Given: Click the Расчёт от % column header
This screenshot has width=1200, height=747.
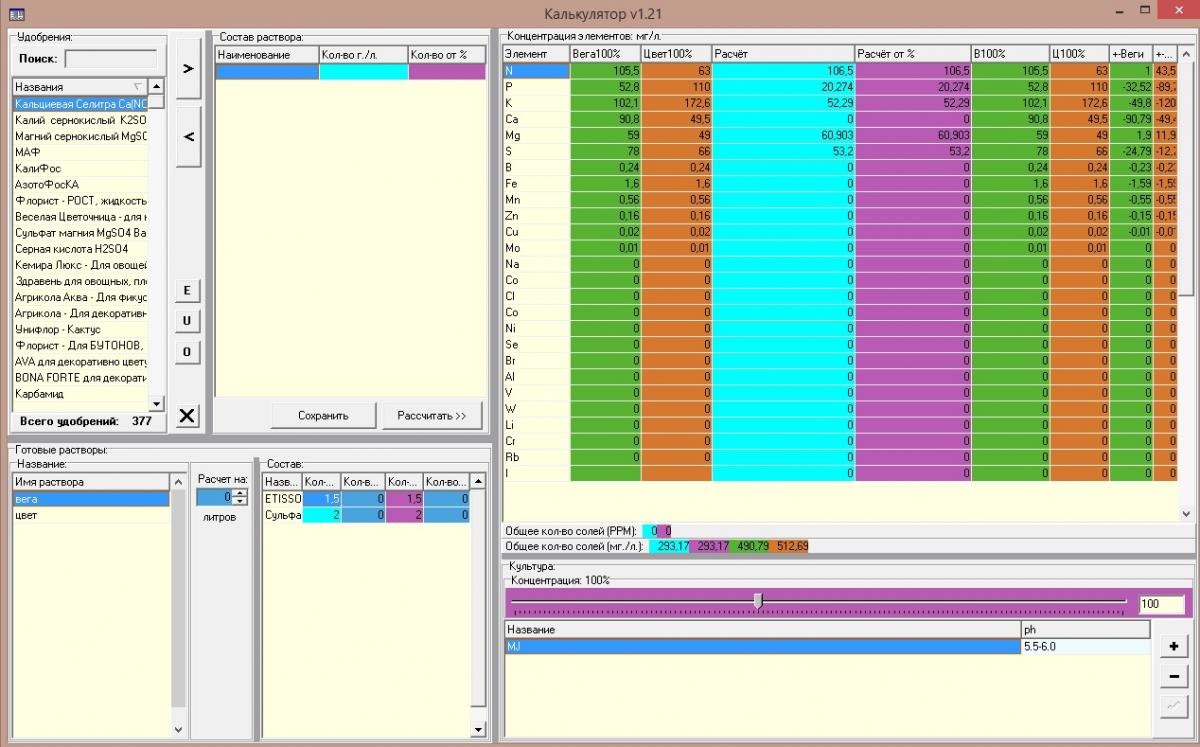Looking at the screenshot, I should [x=913, y=53].
